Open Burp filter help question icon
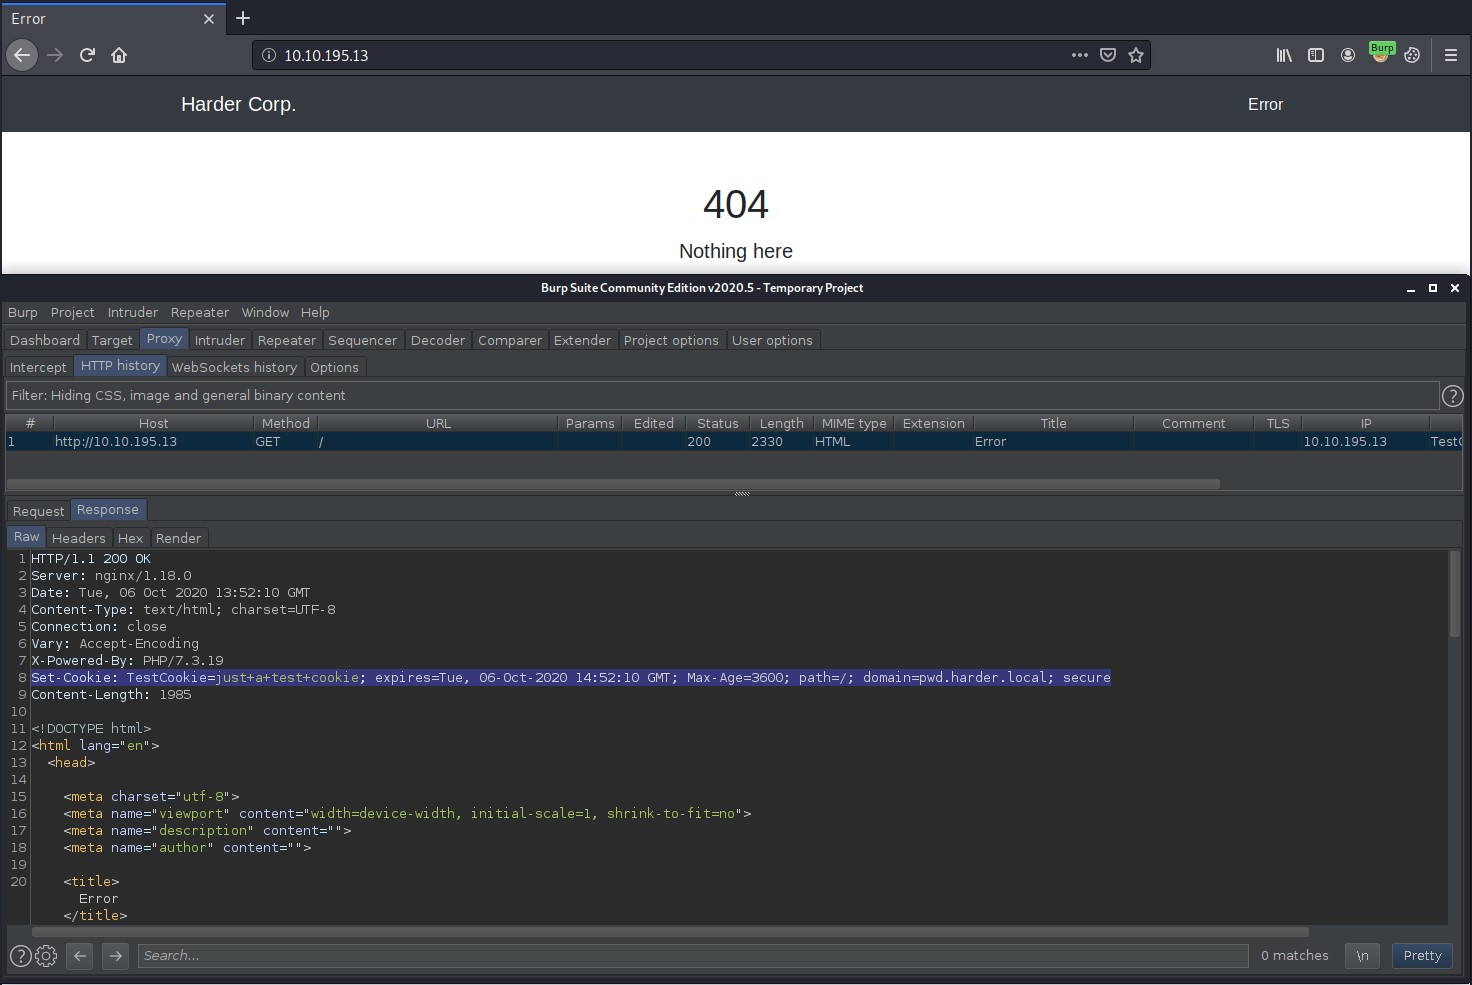Screen dimensions: 1472x985 [1453, 396]
